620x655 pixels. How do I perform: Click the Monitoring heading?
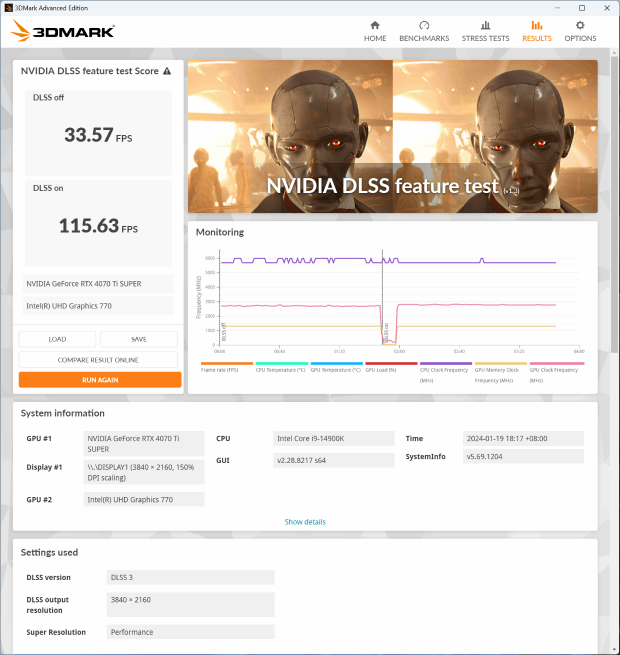click(220, 232)
